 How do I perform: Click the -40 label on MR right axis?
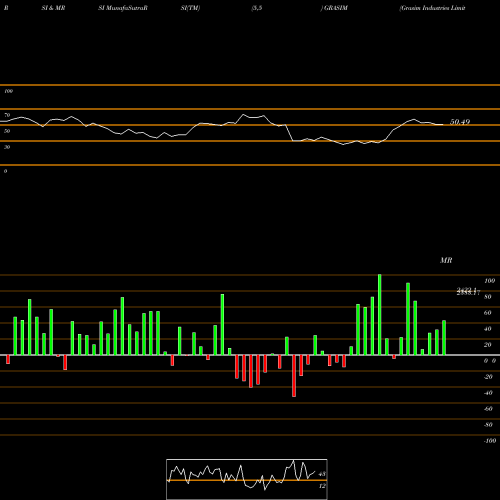tap(488, 393)
